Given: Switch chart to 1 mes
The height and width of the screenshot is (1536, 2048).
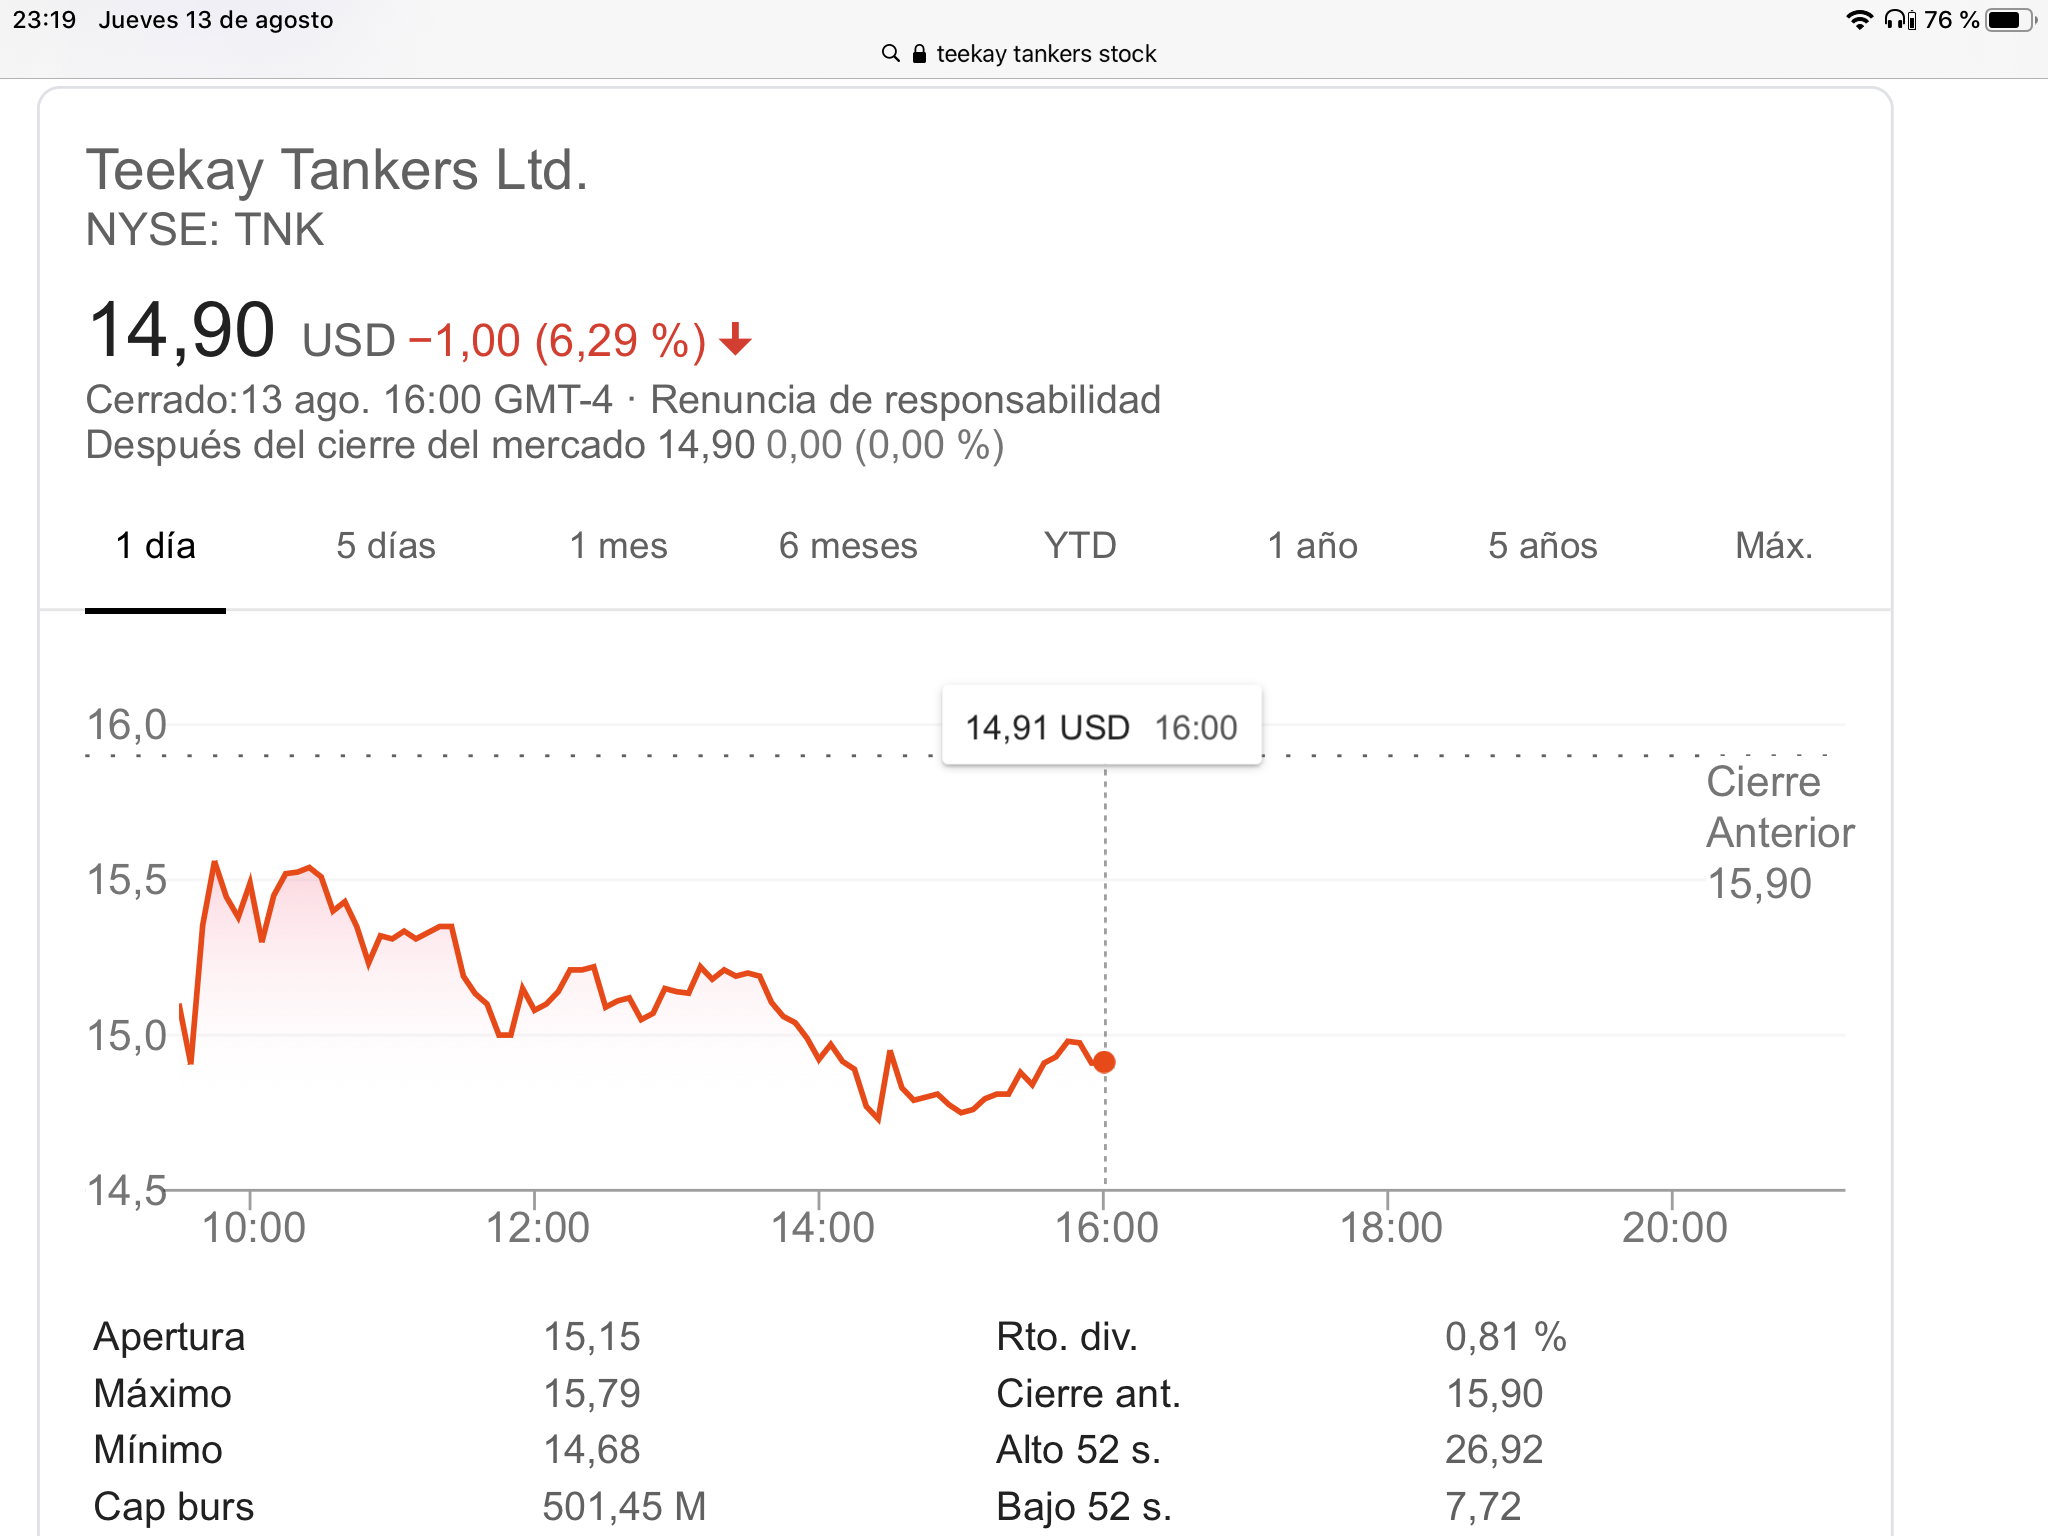Looking at the screenshot, I should click(x=618, y=546).
